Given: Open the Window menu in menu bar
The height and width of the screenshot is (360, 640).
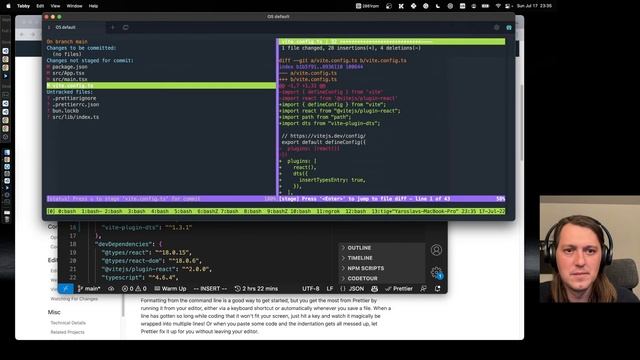Looking at the screenshot, I should pyautogui.click(x=74, y=6).
